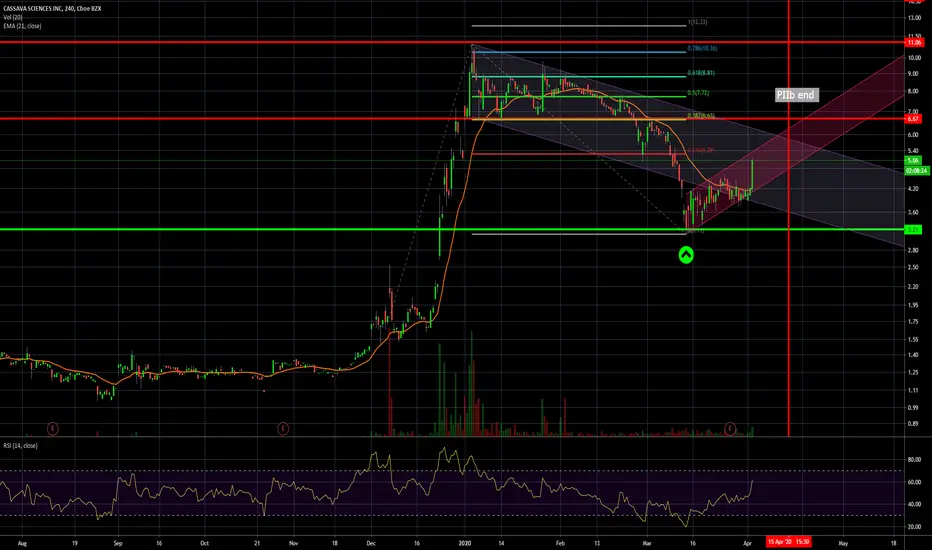Open the earnings marker before Nov
This screenshot has width=932, height=550.
click(x=283, y=428)
